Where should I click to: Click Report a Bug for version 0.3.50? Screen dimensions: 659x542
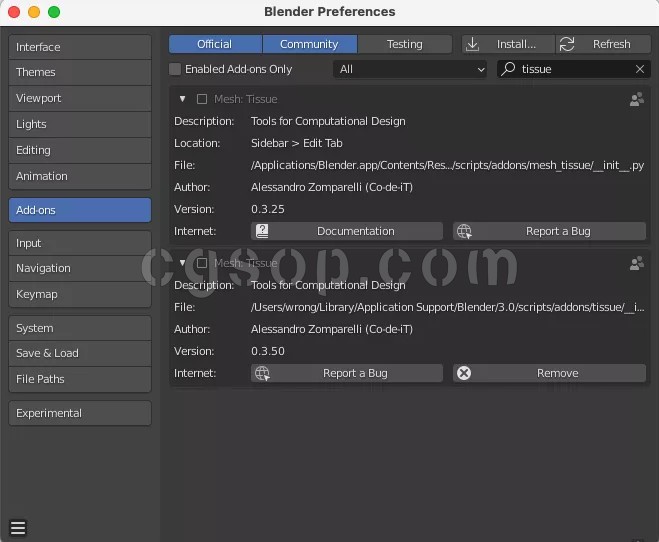[347, 373]
